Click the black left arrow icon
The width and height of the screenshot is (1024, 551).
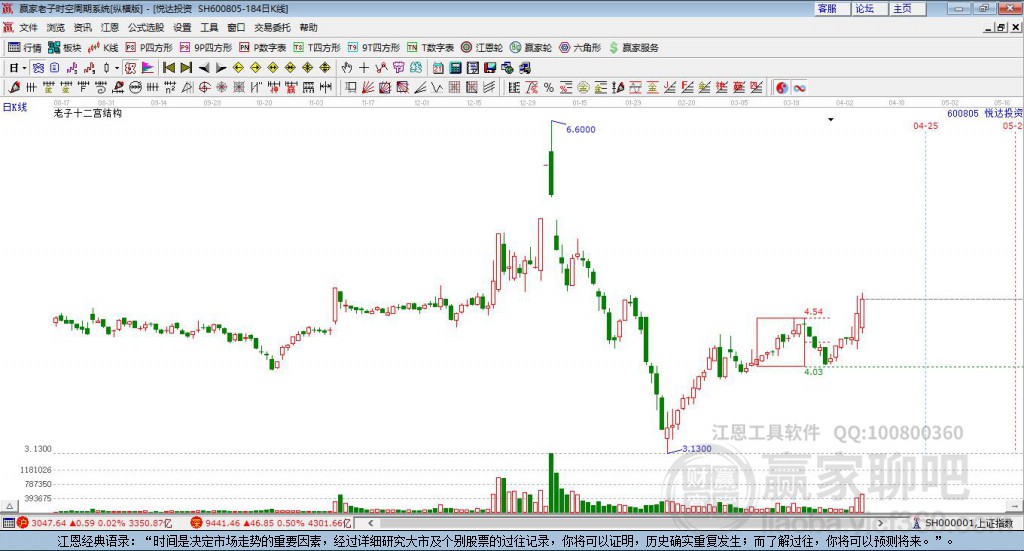click(x=204, y=68)
